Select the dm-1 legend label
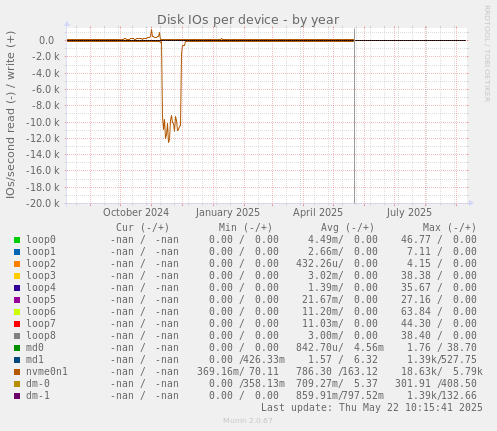Image resolution: width=497 pixels, height=431 pixels. coord(38,395)
